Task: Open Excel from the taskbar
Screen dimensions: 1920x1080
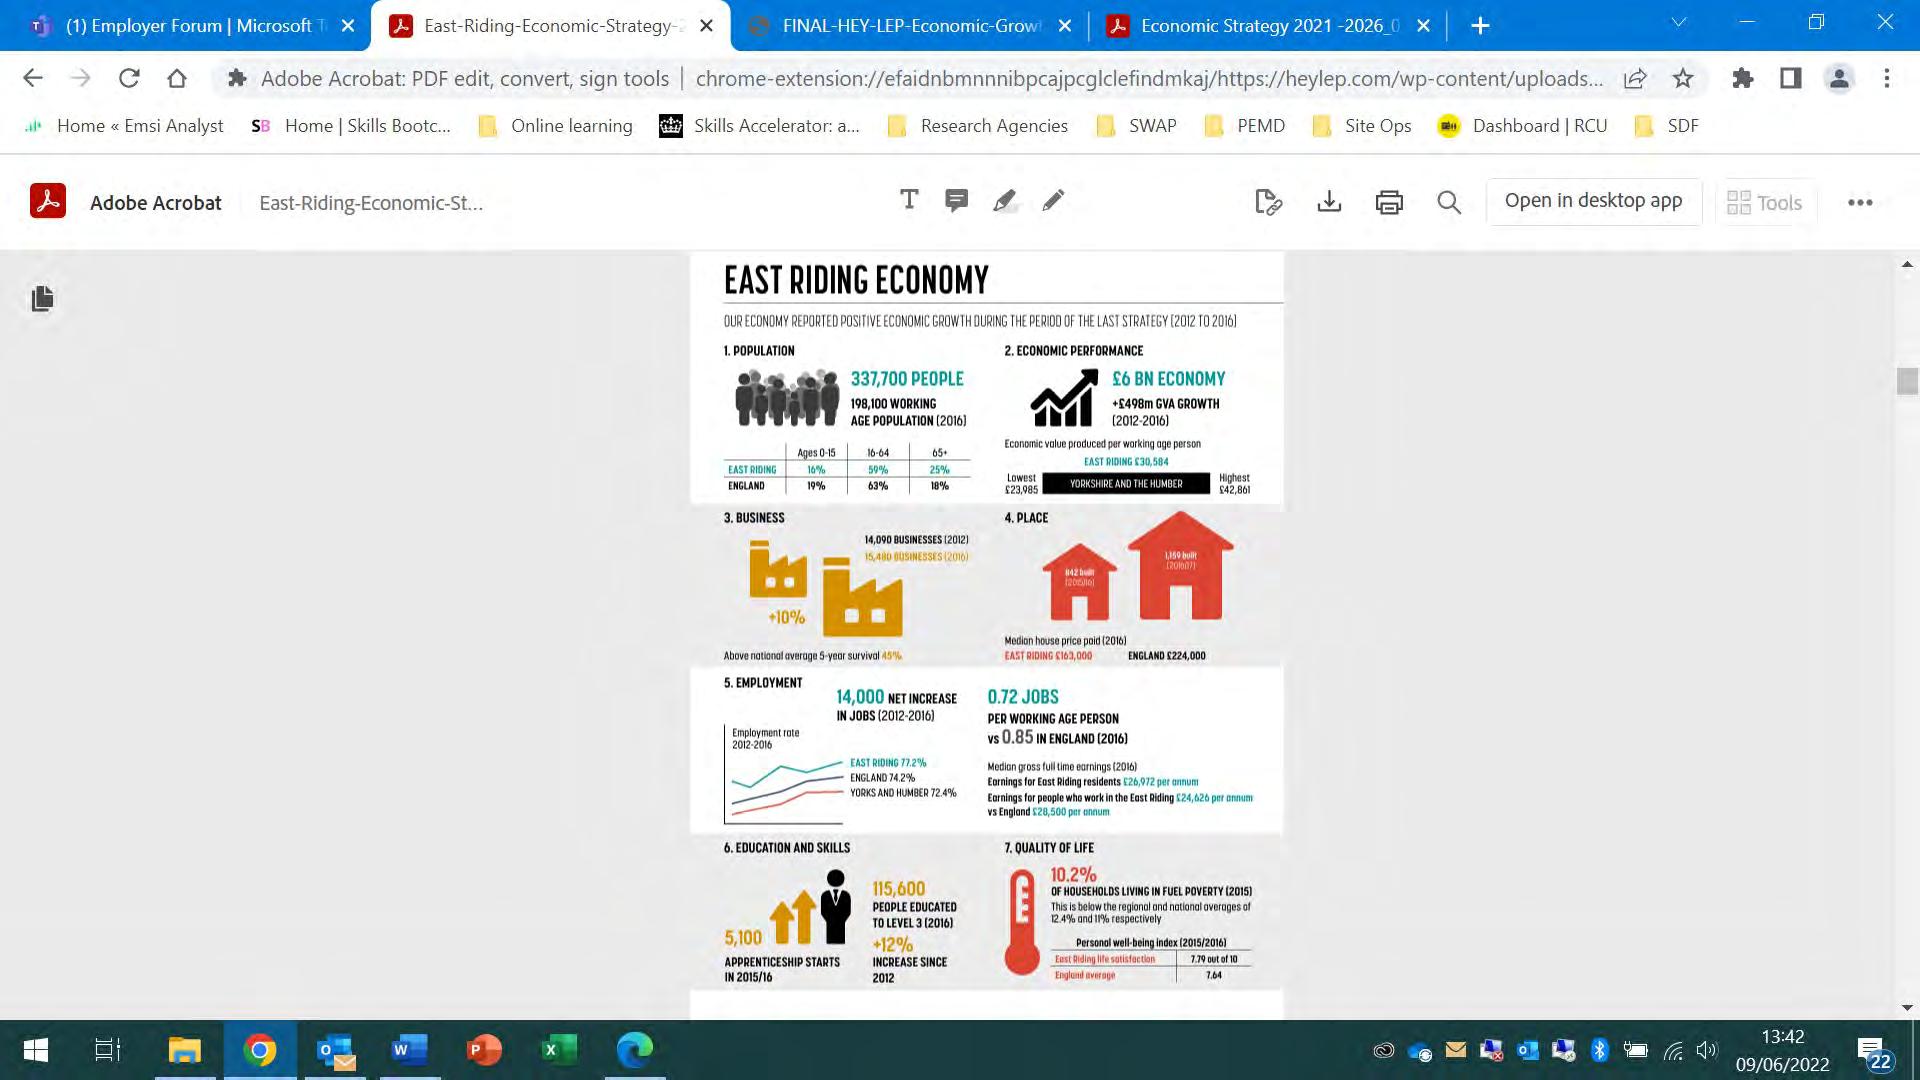Action: (x=559, y=1050)
